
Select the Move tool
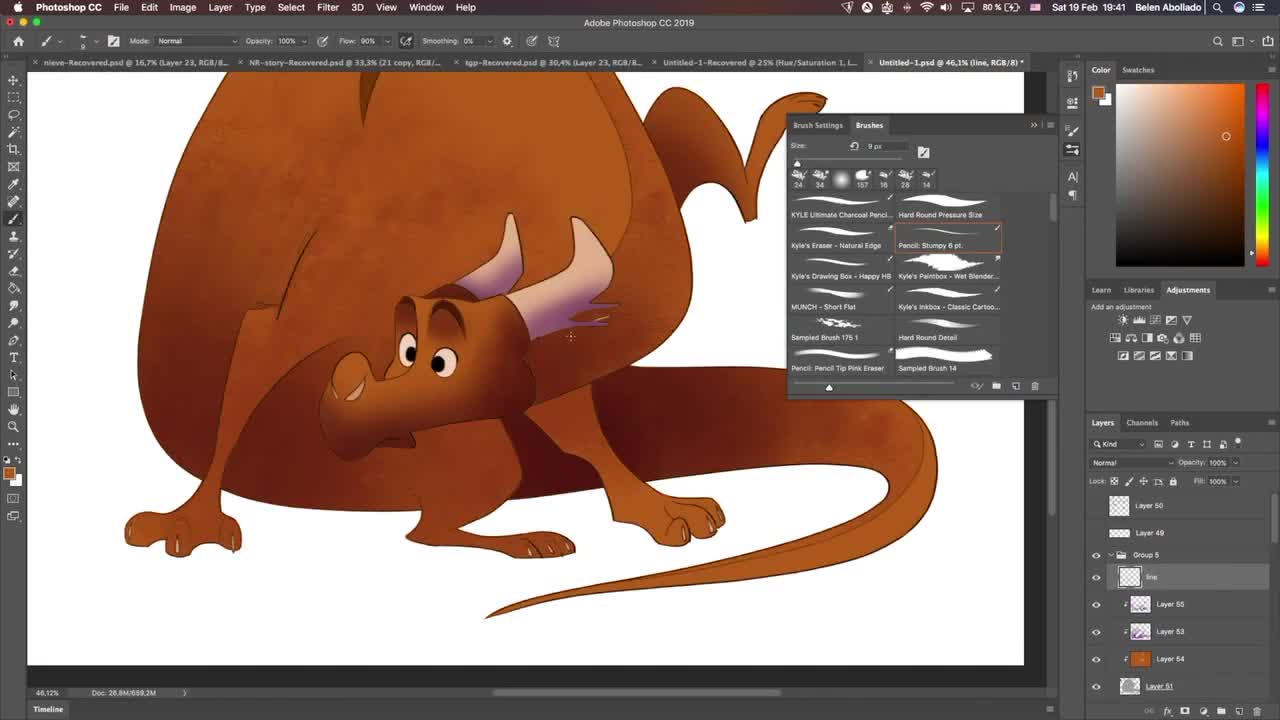coord(13,80)
